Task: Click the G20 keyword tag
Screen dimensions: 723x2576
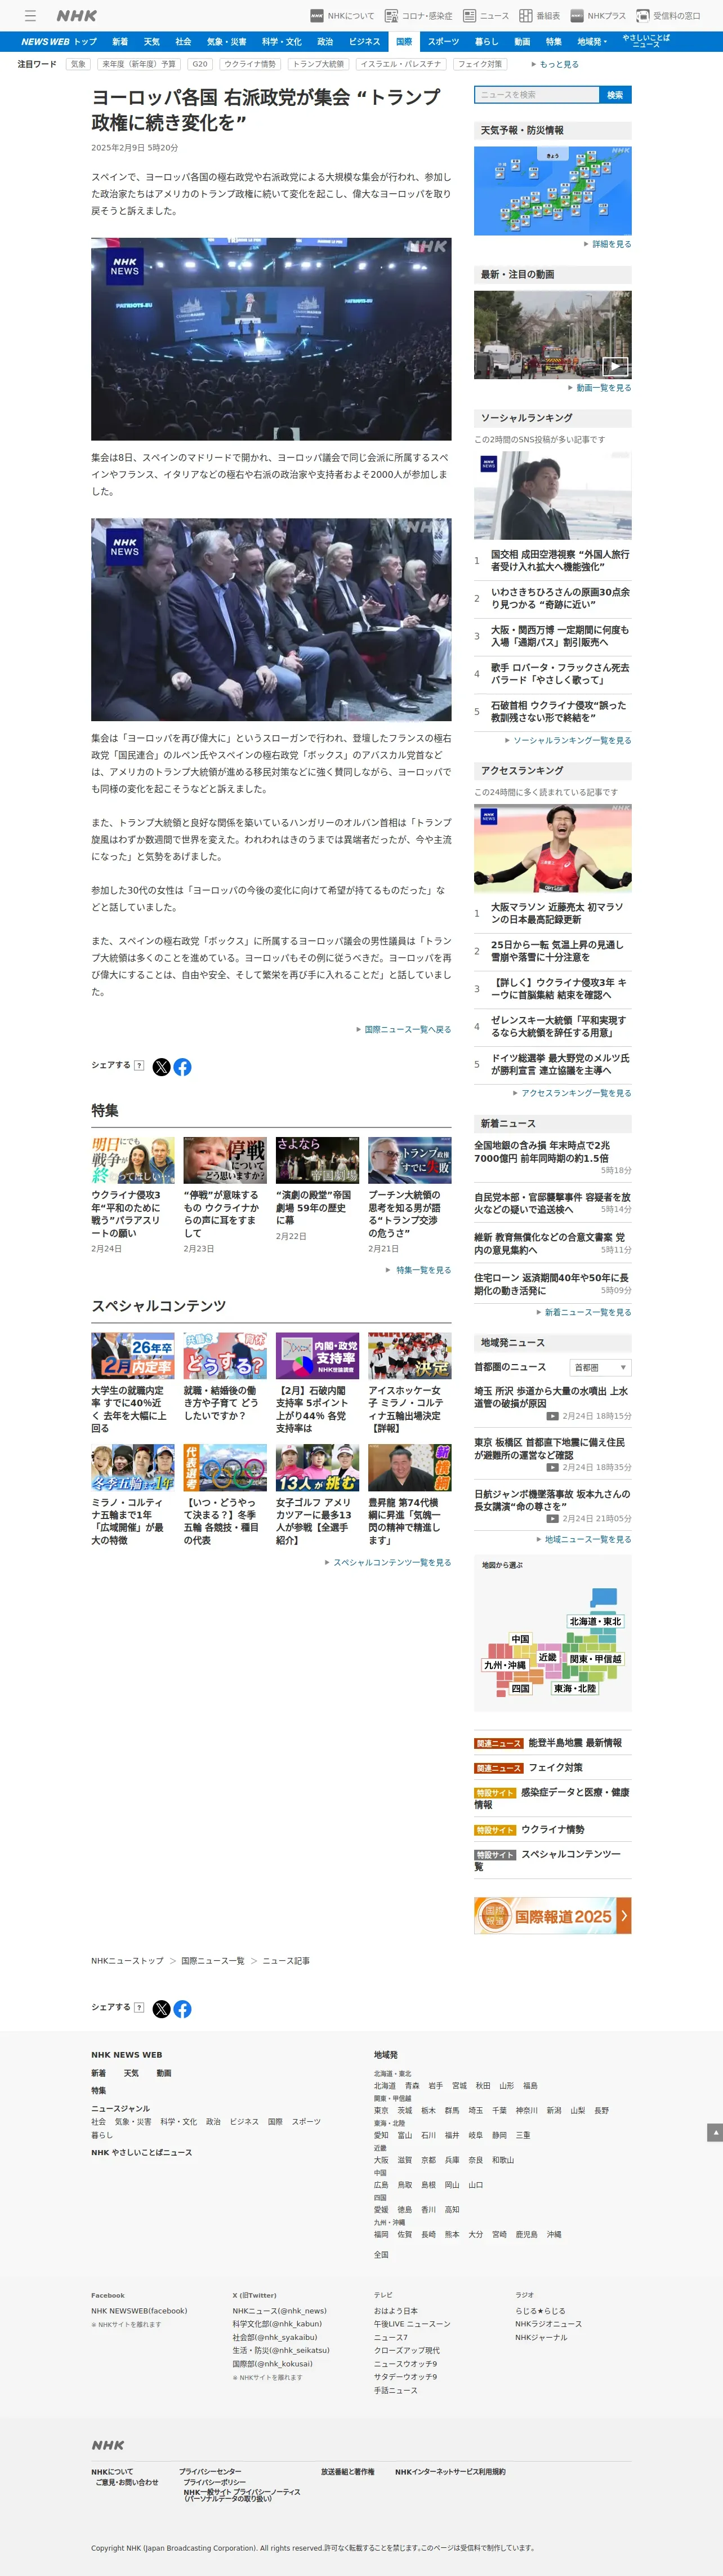Action: (200, 64)
